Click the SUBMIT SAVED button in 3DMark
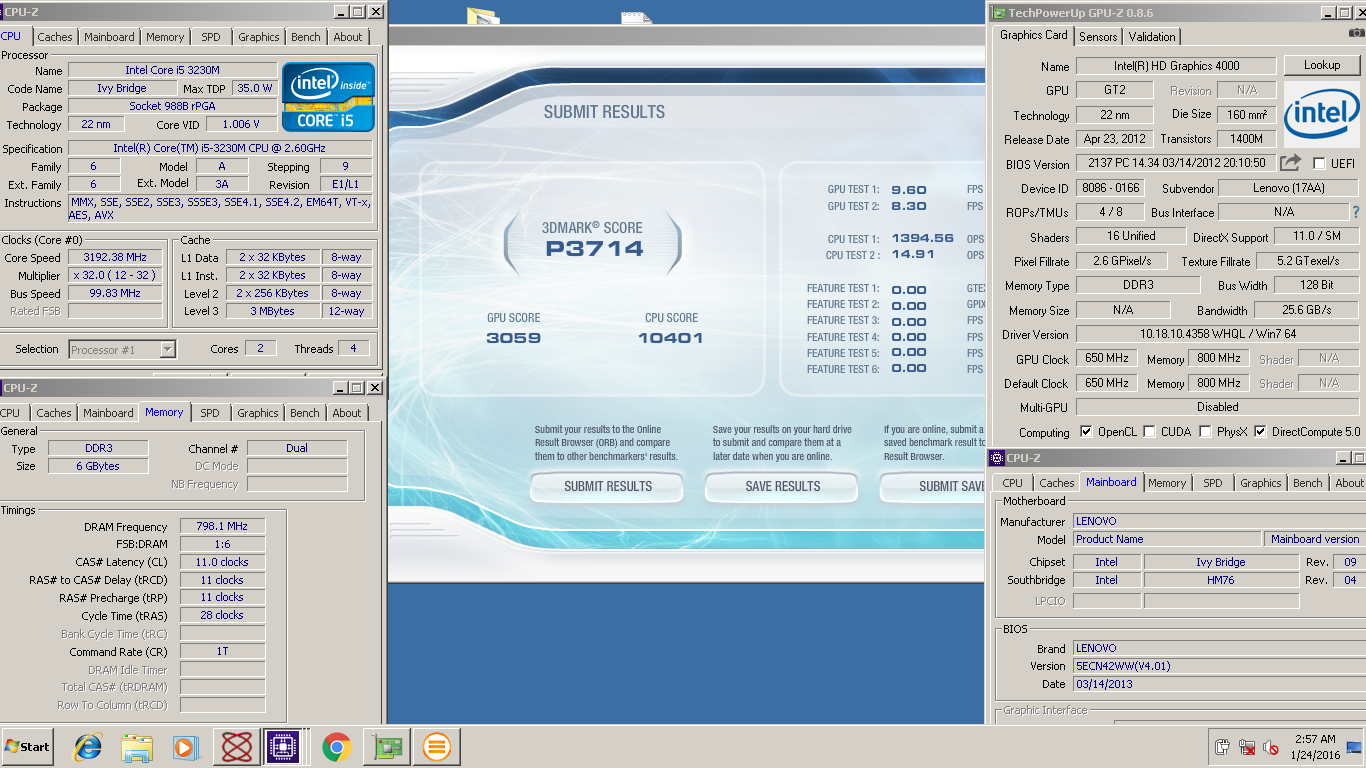Viewport: 1366px width, 768px height. point(932,486)
